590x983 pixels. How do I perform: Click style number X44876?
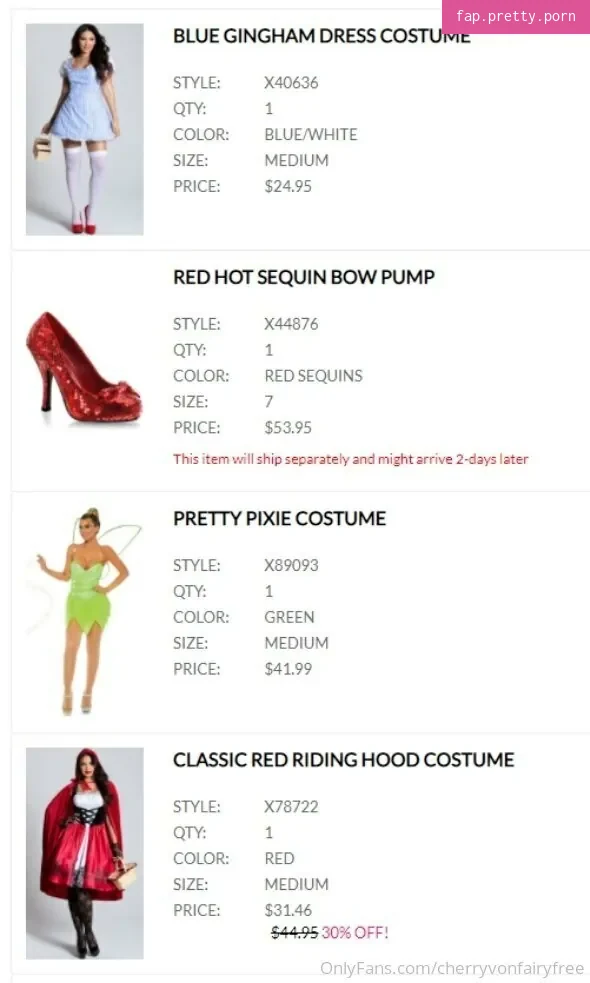point(291,324)
